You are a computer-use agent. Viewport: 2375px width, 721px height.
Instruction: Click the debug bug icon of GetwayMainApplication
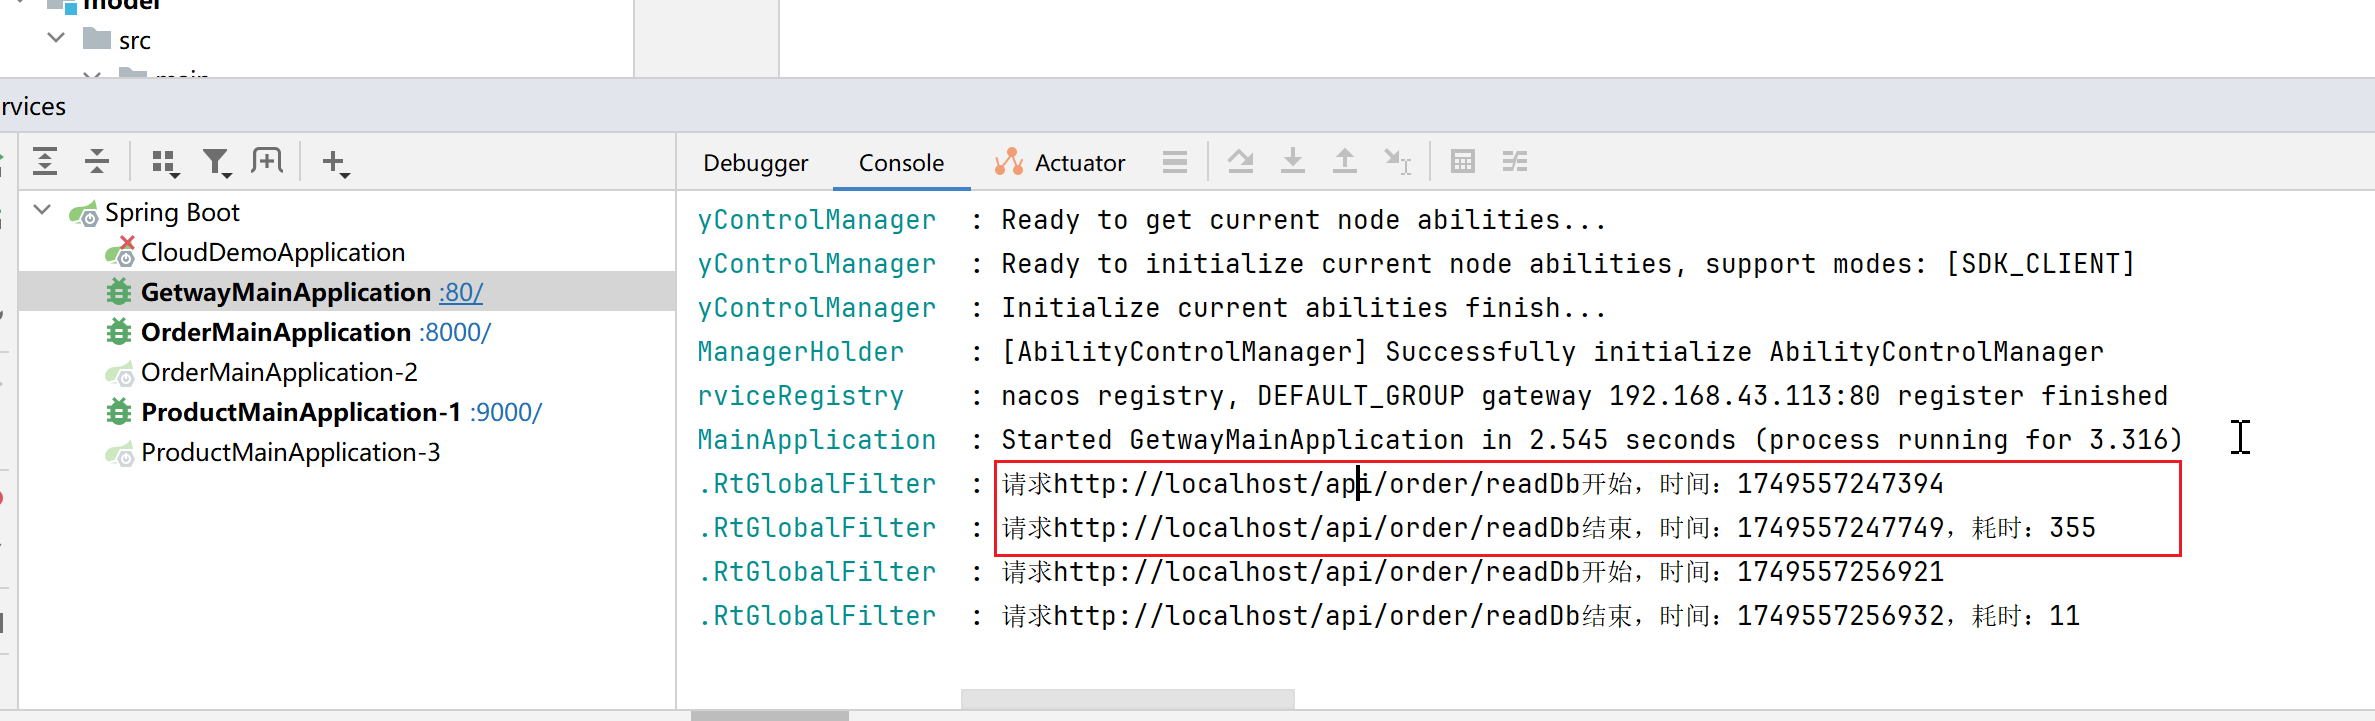click(119, 292)
